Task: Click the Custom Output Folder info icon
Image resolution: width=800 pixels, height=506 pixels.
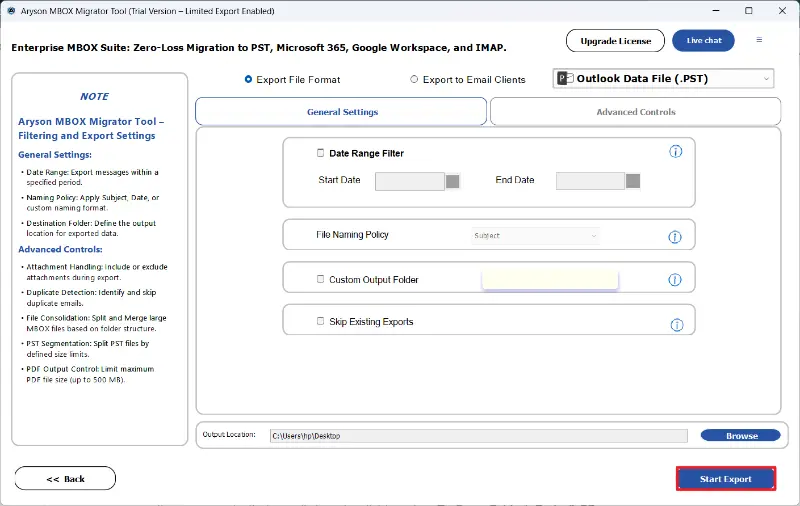Action: [675, 280]
